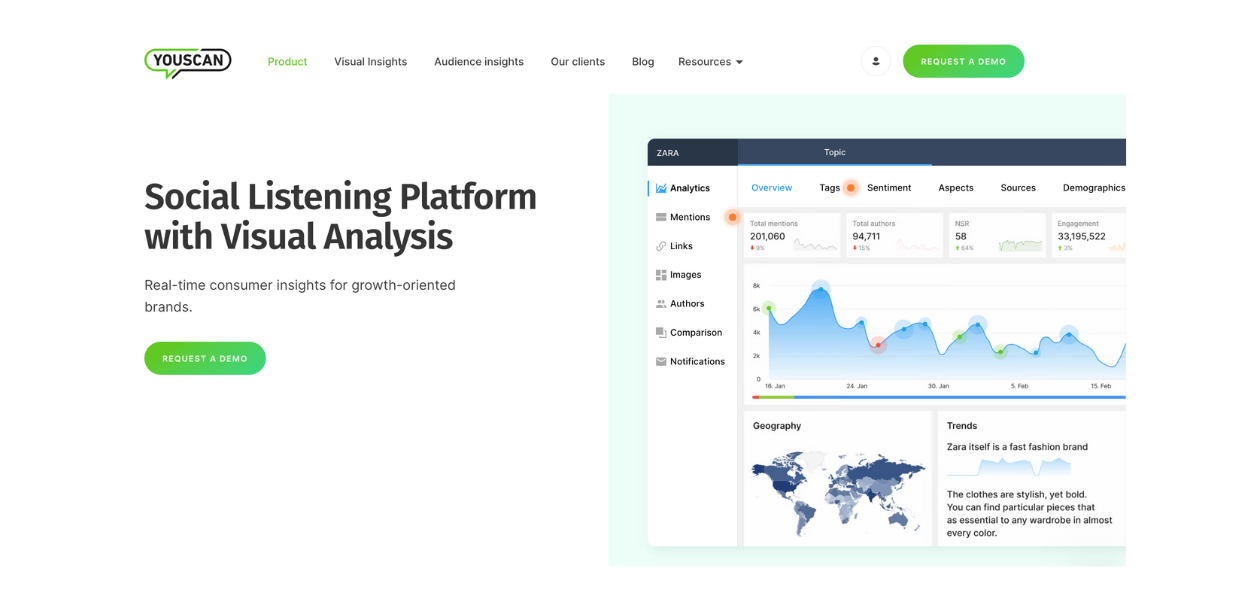Select Mentions in the sidebar
The width and height of the screenshot is (1260, 600).
coord(692,217)
